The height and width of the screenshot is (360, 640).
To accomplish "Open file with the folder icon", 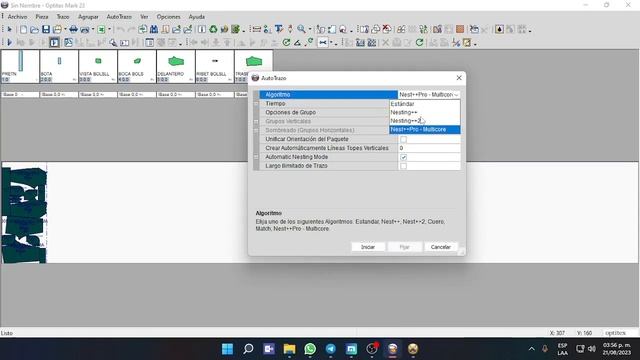I will (34, 29).
